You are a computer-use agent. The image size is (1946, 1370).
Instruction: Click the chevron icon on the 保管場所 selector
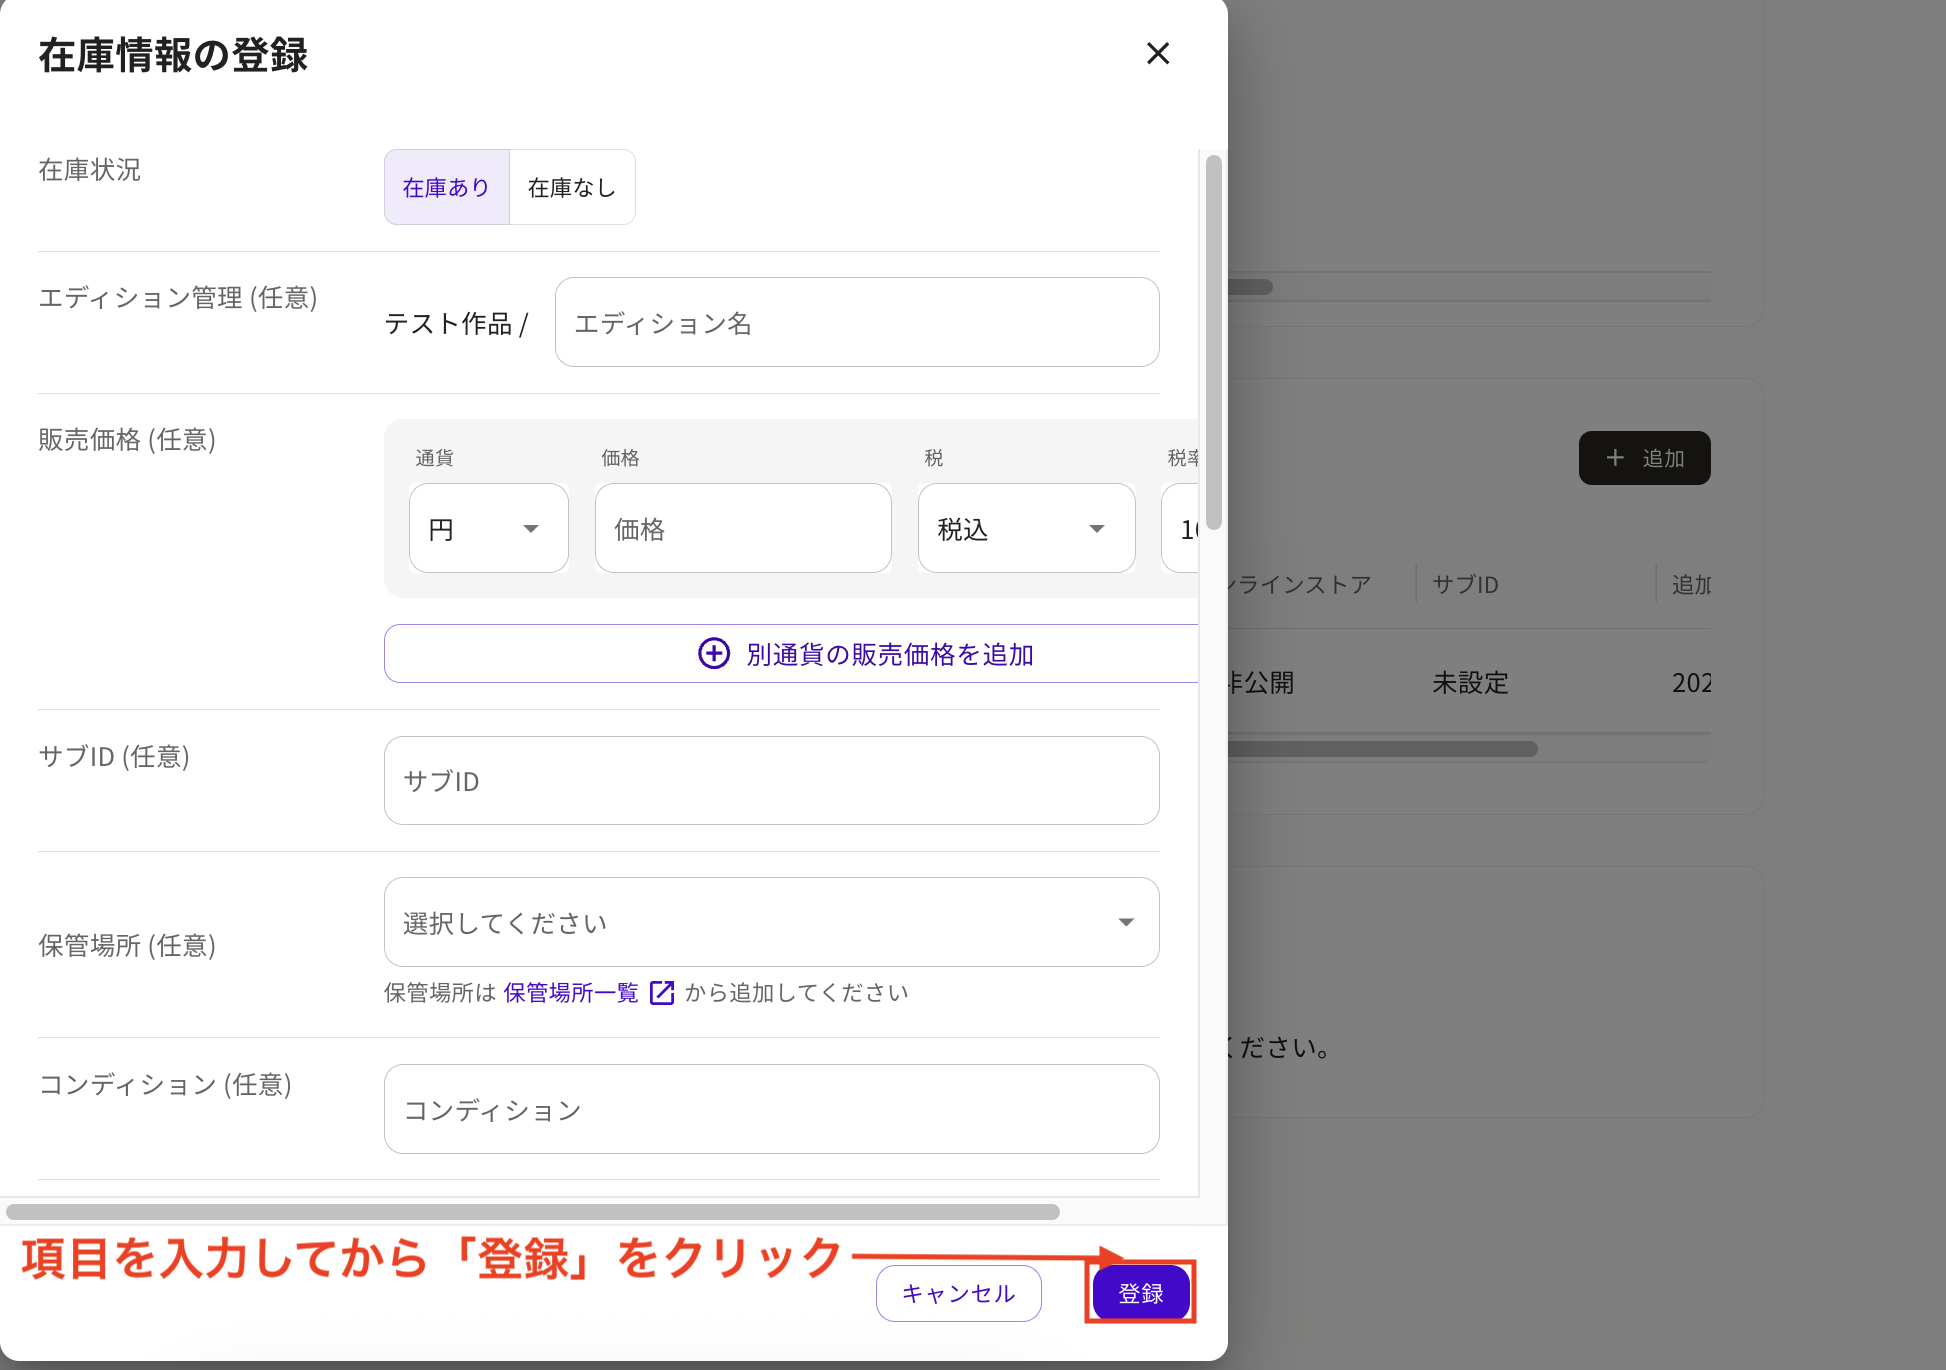click(1125, 922)
